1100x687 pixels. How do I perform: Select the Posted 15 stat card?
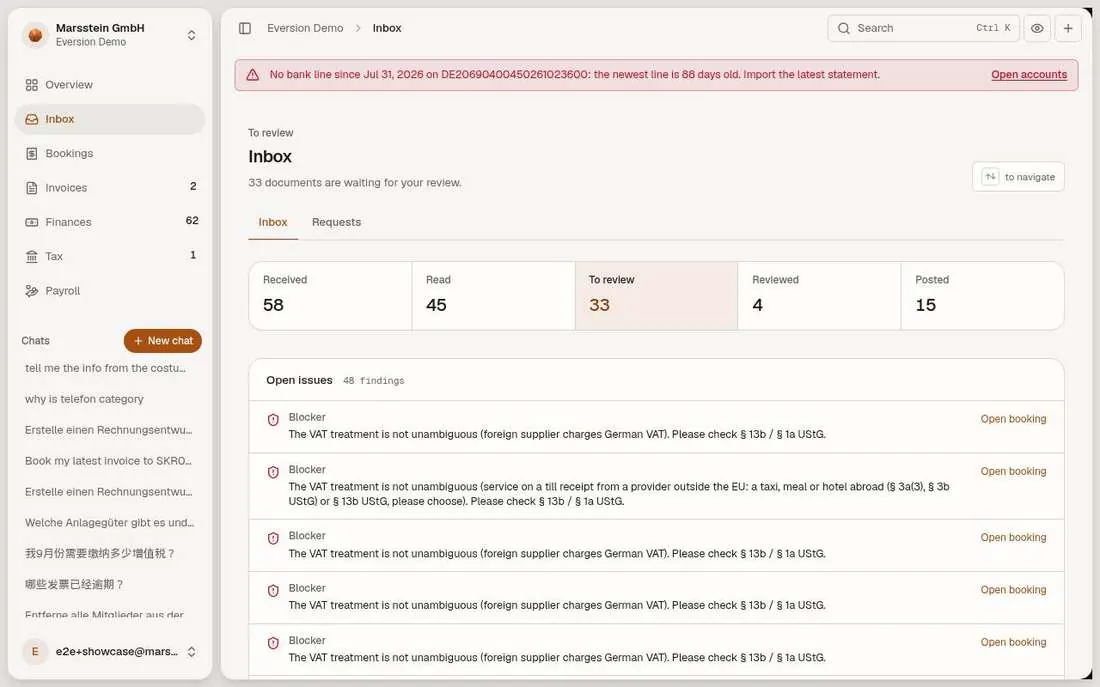pos(982,295)
